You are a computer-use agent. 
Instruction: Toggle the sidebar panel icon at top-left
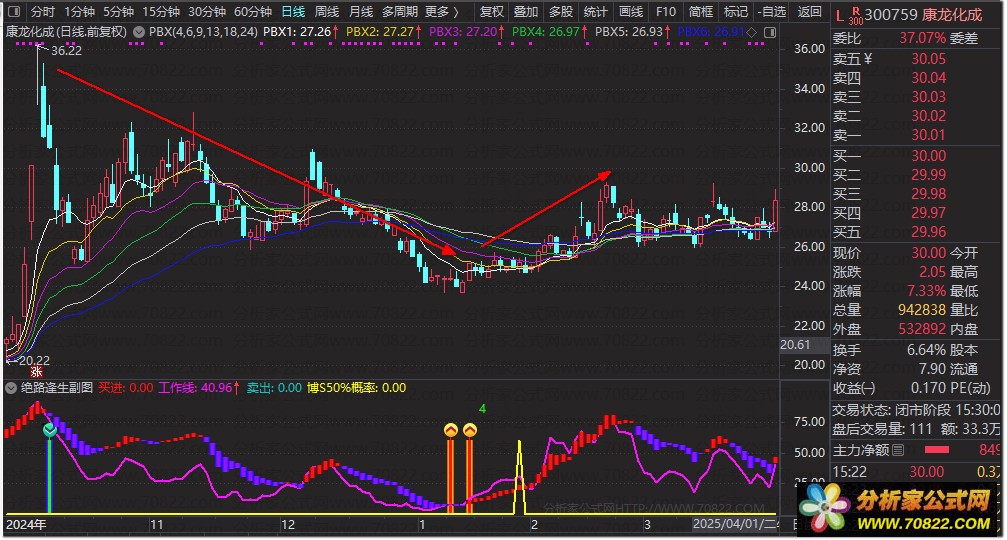pyautogui.click(x=14, y=12)
